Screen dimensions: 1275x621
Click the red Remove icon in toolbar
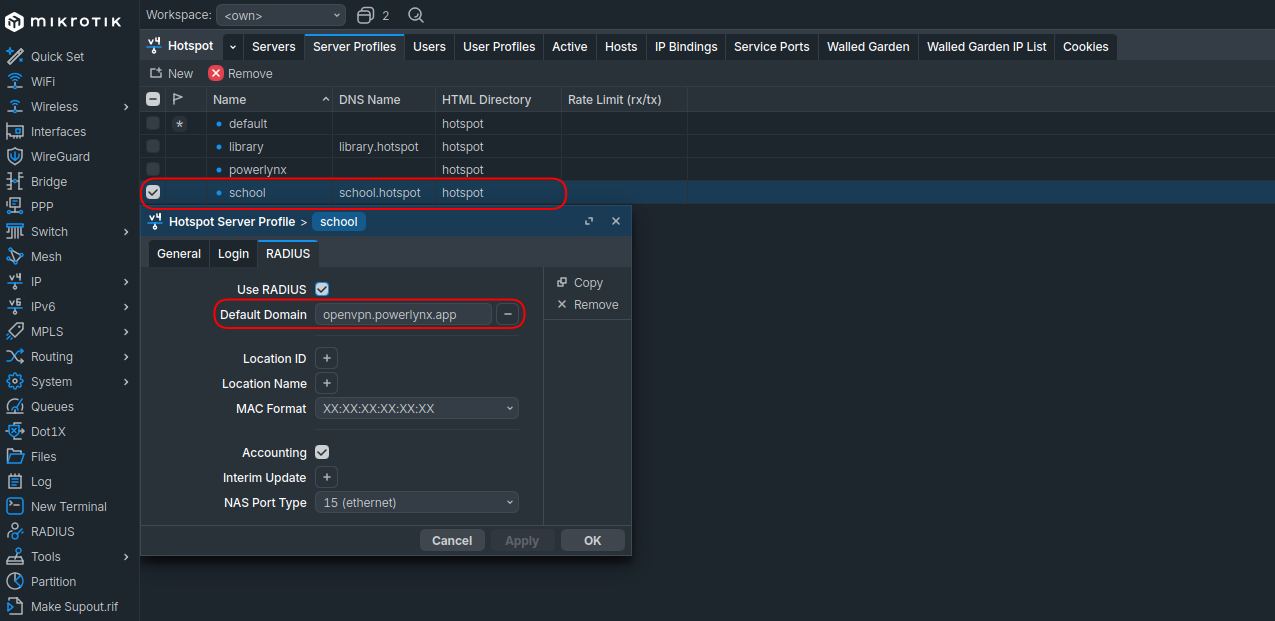point(216,73)
